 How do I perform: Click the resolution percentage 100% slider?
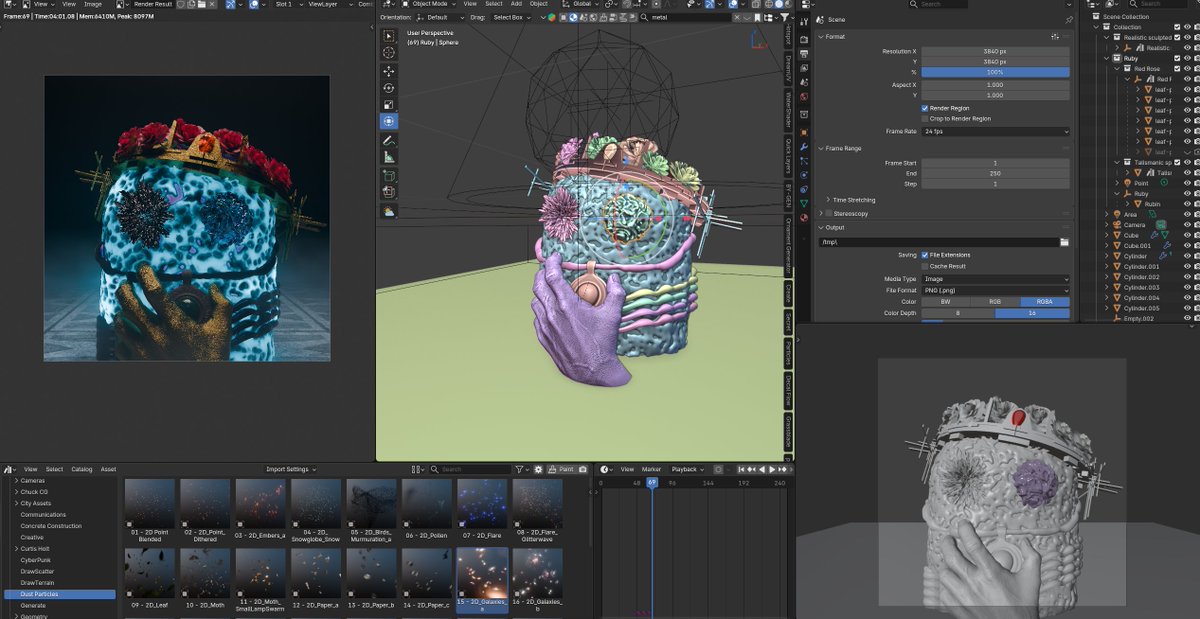pos(995,73)
